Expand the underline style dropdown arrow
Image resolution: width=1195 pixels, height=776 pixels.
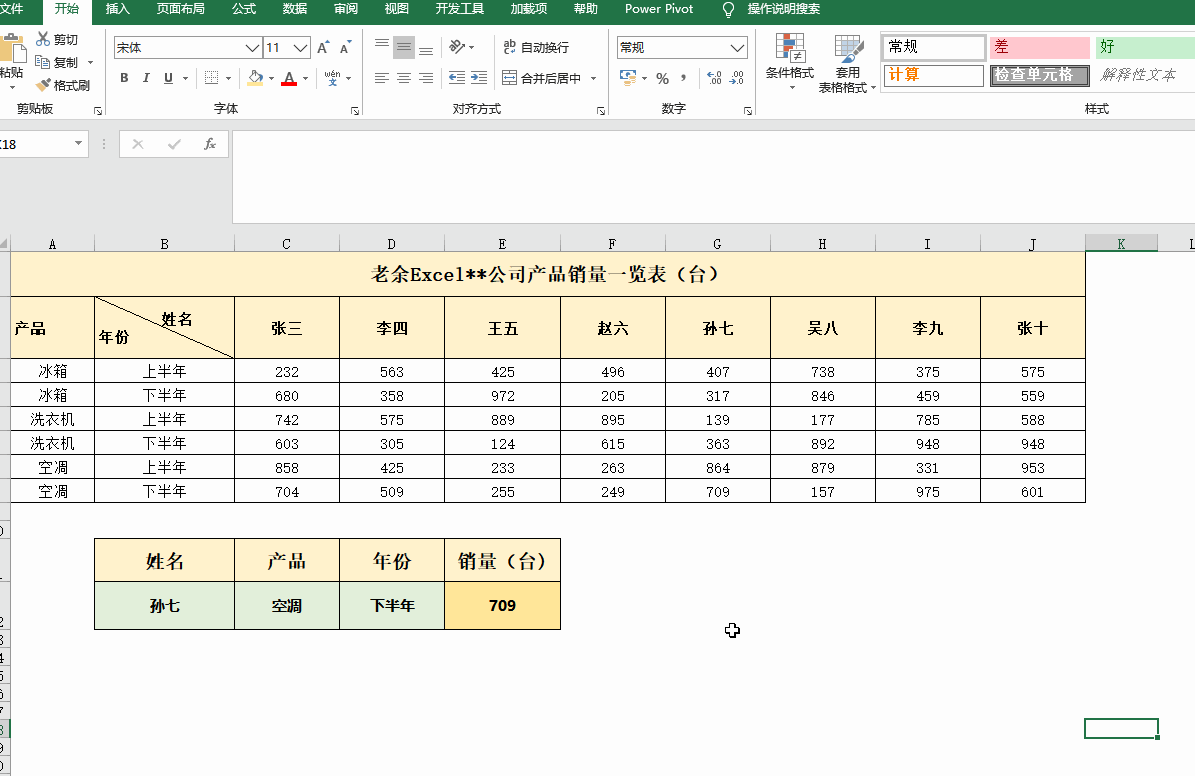click(x=185, y=78)
